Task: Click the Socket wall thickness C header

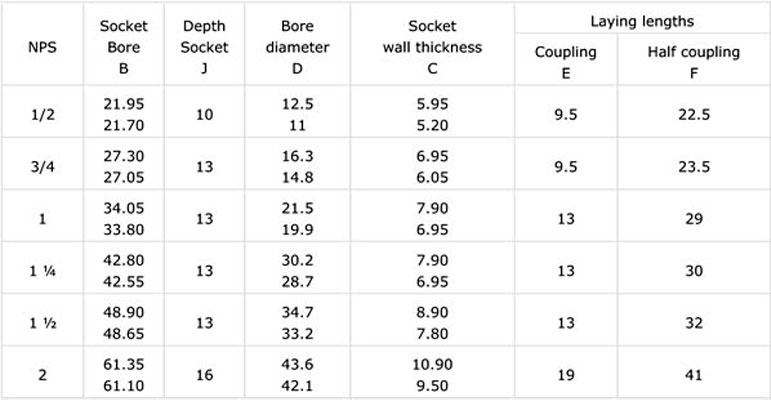Action: click(x=432, y=47)
